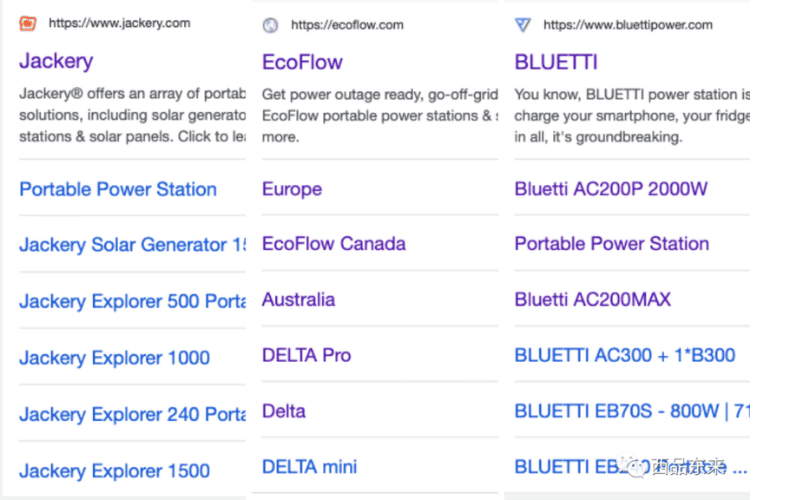Open DELTA Pro sitelink

(x=307, y=355)
